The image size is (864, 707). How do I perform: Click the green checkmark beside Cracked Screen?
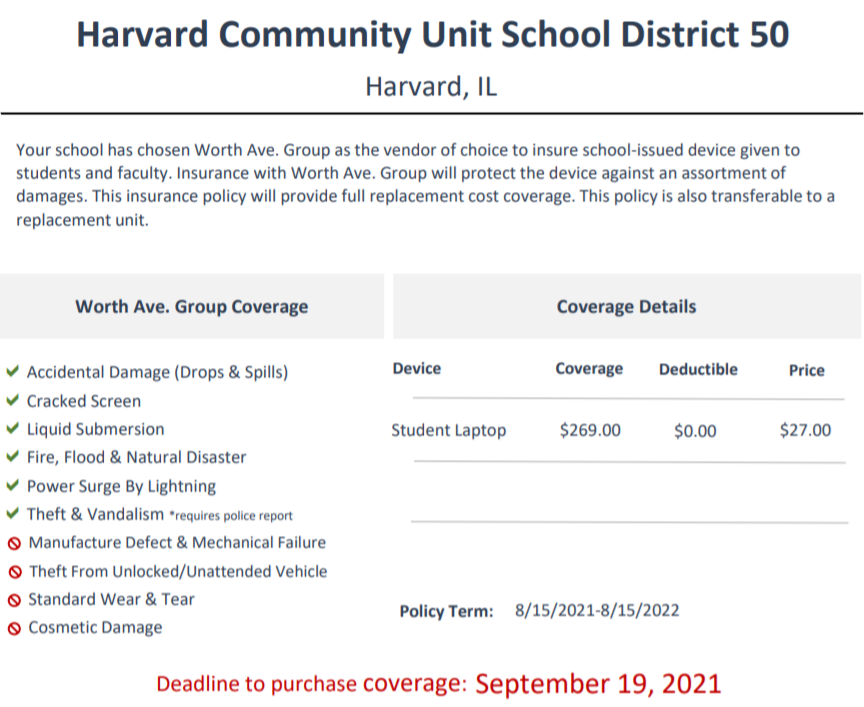point(13,400)
